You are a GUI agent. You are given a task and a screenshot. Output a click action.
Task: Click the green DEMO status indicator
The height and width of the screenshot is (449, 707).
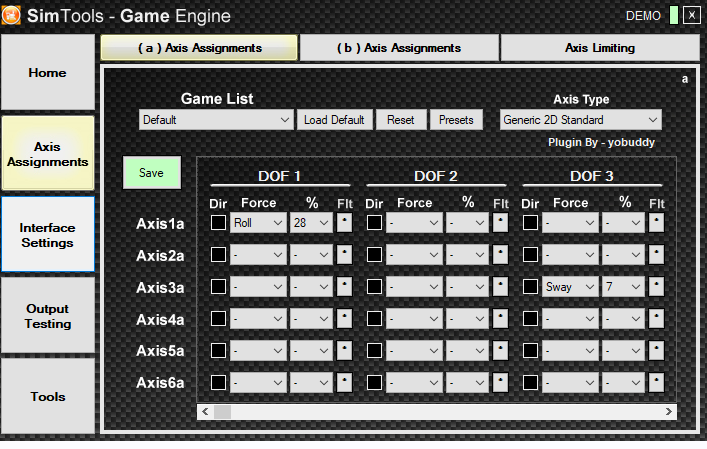(x=674, y=15)
